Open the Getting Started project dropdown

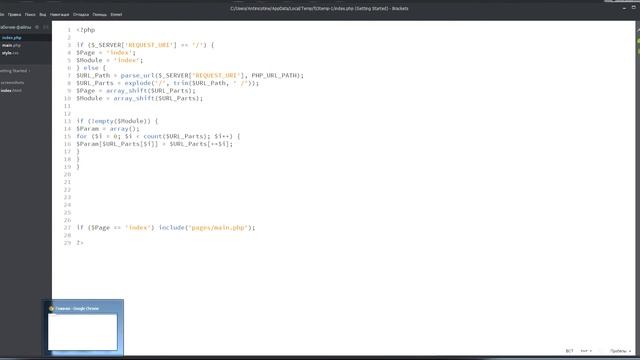(16, 71)
